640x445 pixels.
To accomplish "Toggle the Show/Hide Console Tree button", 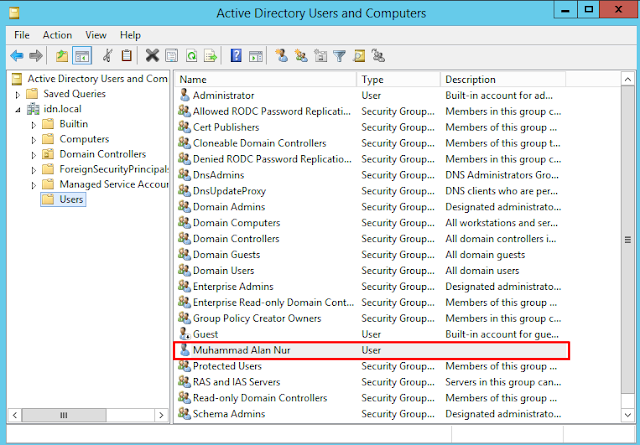I will tap(82, 56).
